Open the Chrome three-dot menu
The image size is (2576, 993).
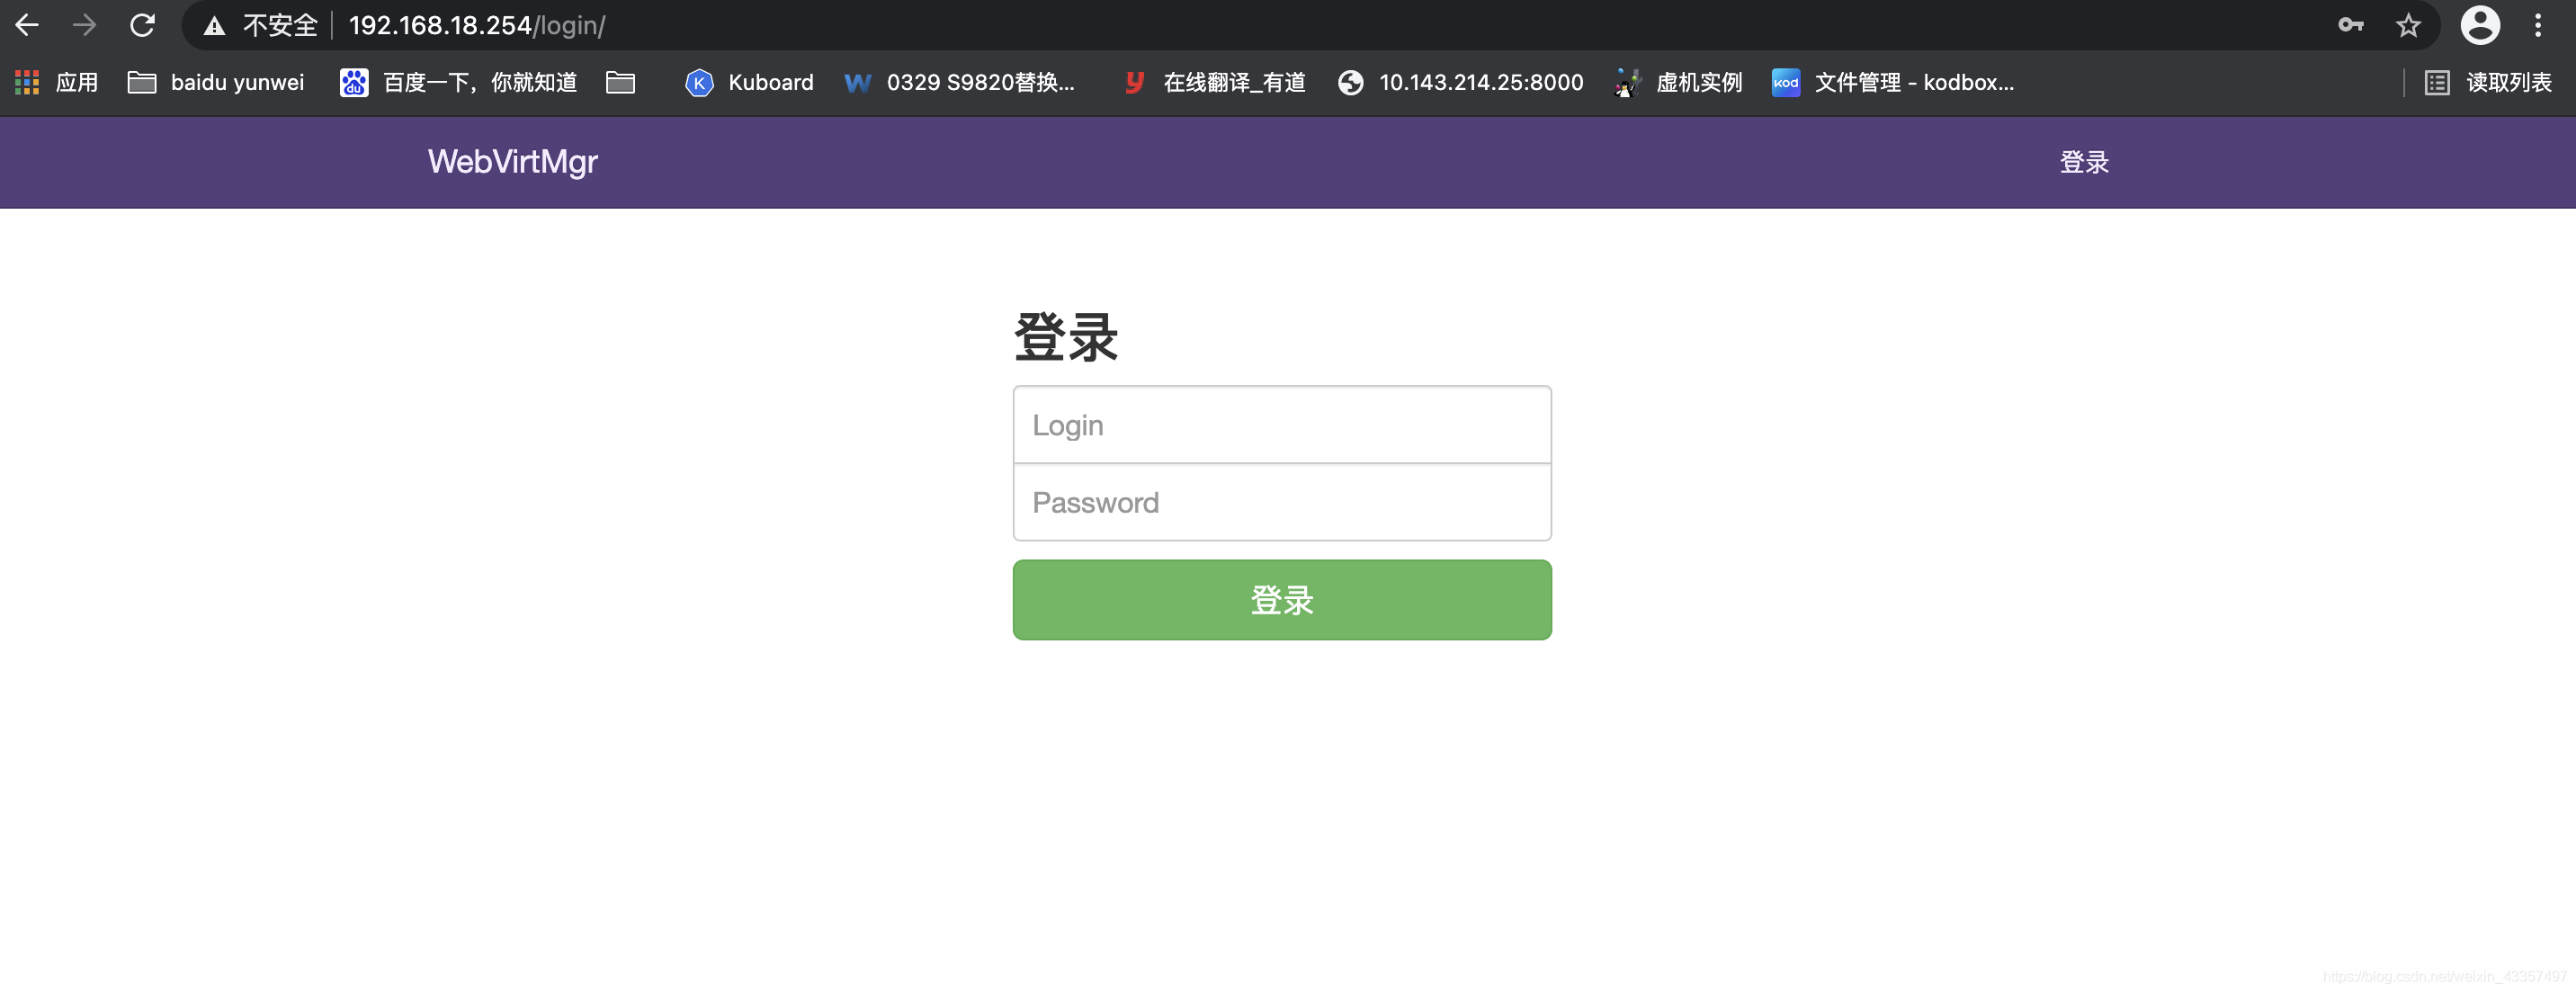[x=2538, y=25]
